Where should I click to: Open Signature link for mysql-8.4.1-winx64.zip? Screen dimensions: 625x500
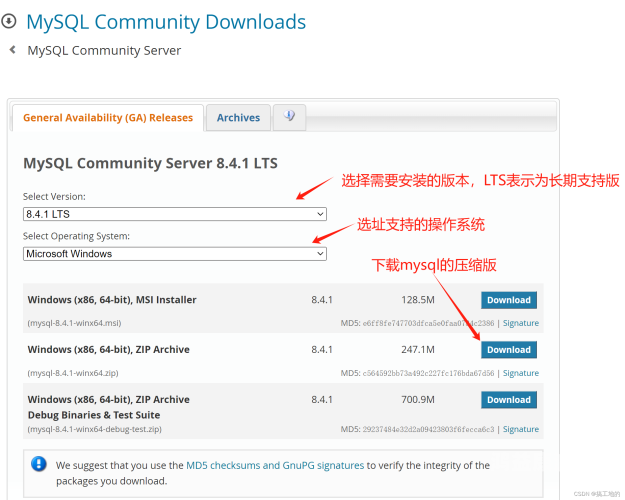pyautogui.click(x=521, y=373)
